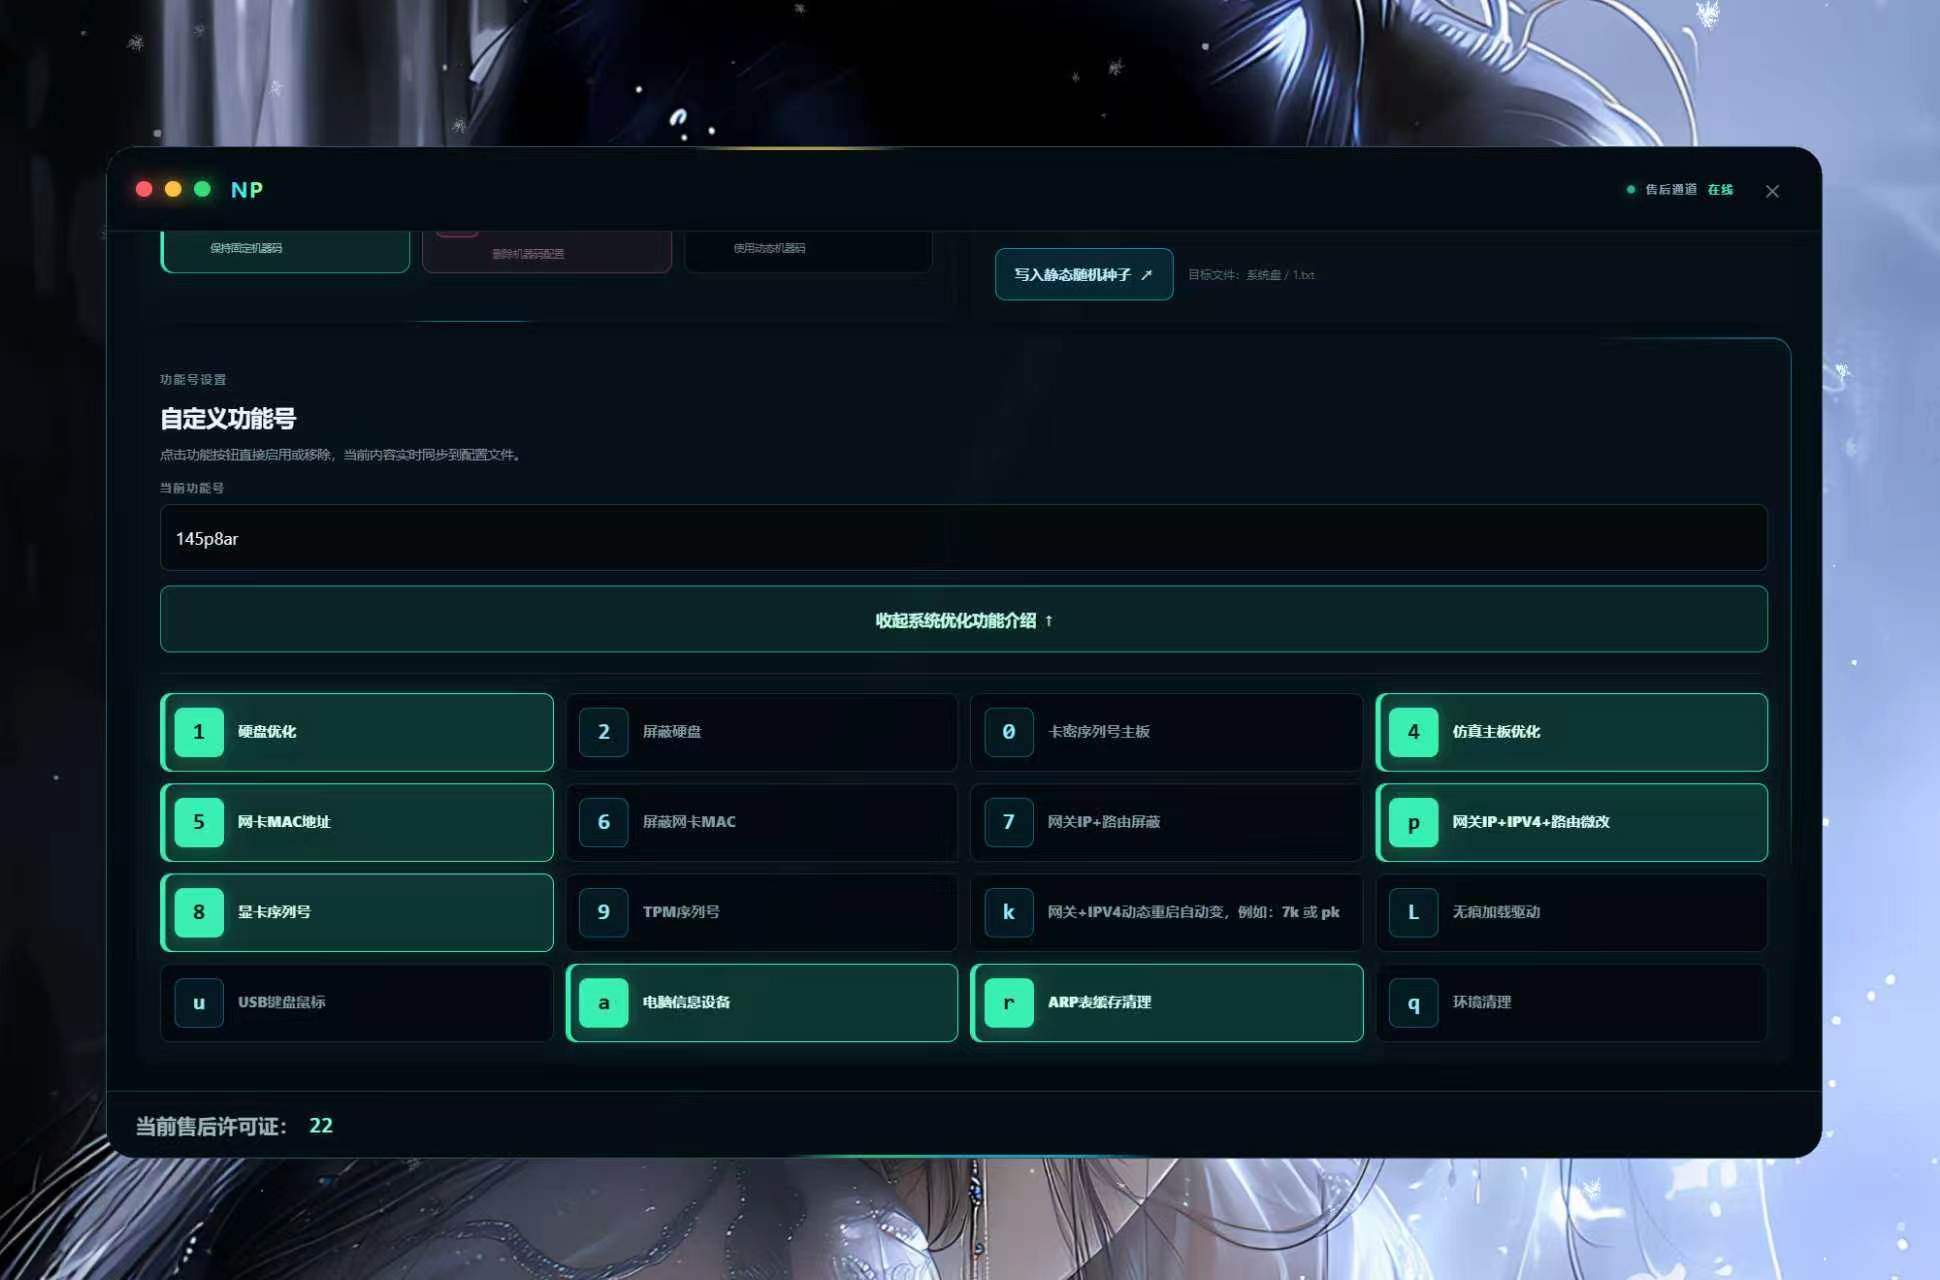Click 售后通道 在线 status indicator
Viewport: 1940px width, 1280px height.
tap(1680, 189)
